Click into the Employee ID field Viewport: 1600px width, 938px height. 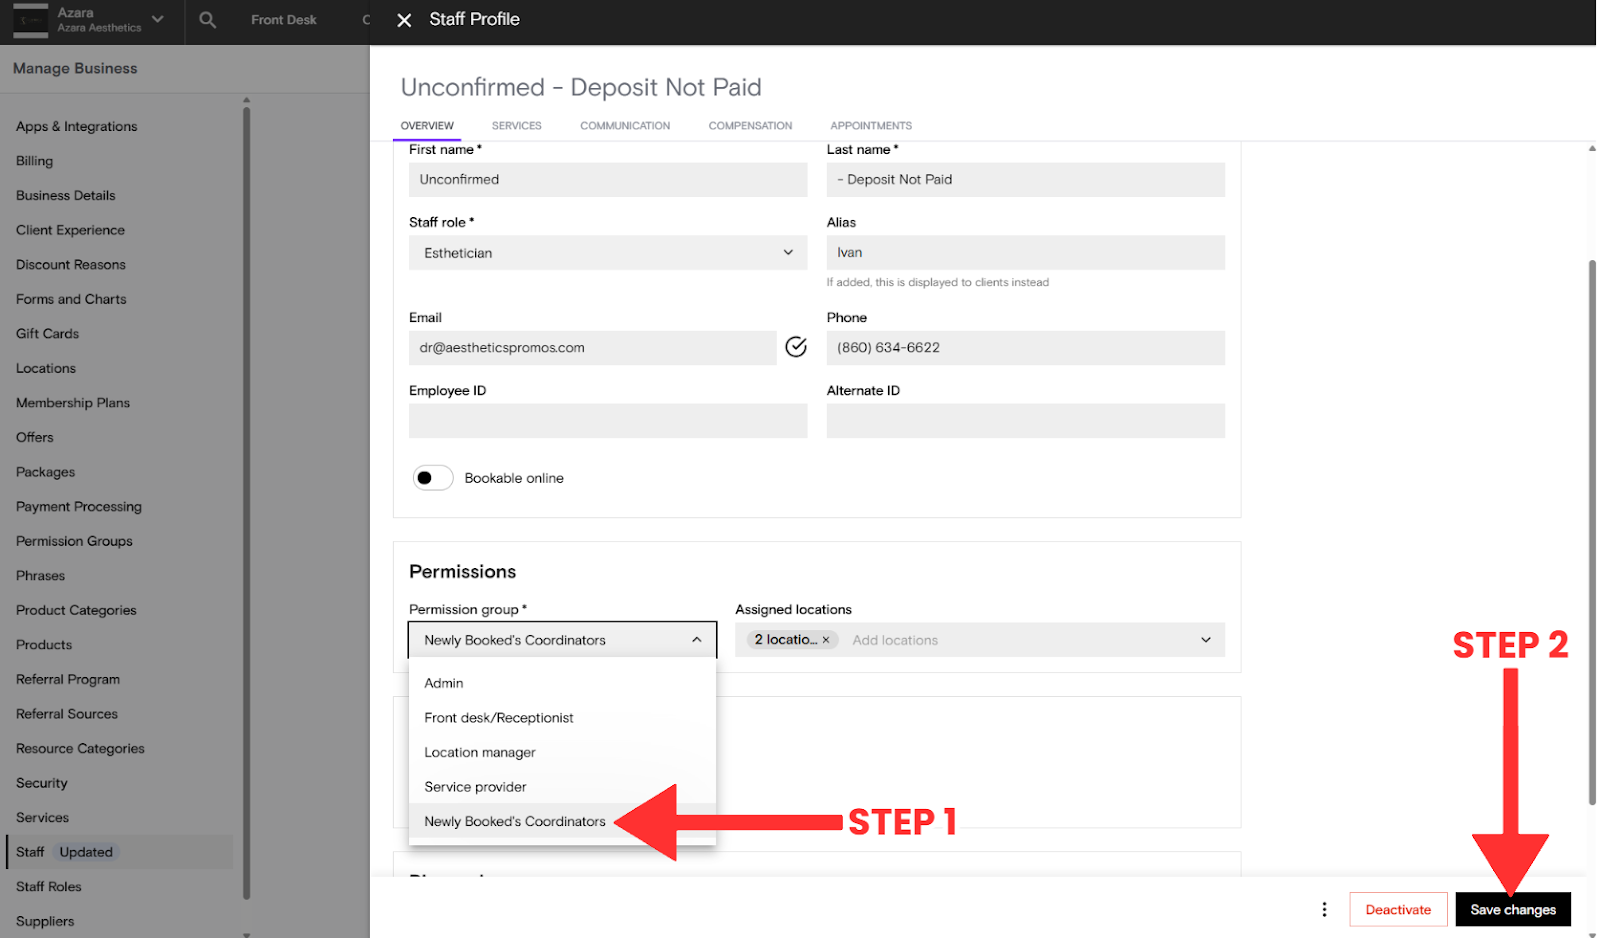point(607,421)
